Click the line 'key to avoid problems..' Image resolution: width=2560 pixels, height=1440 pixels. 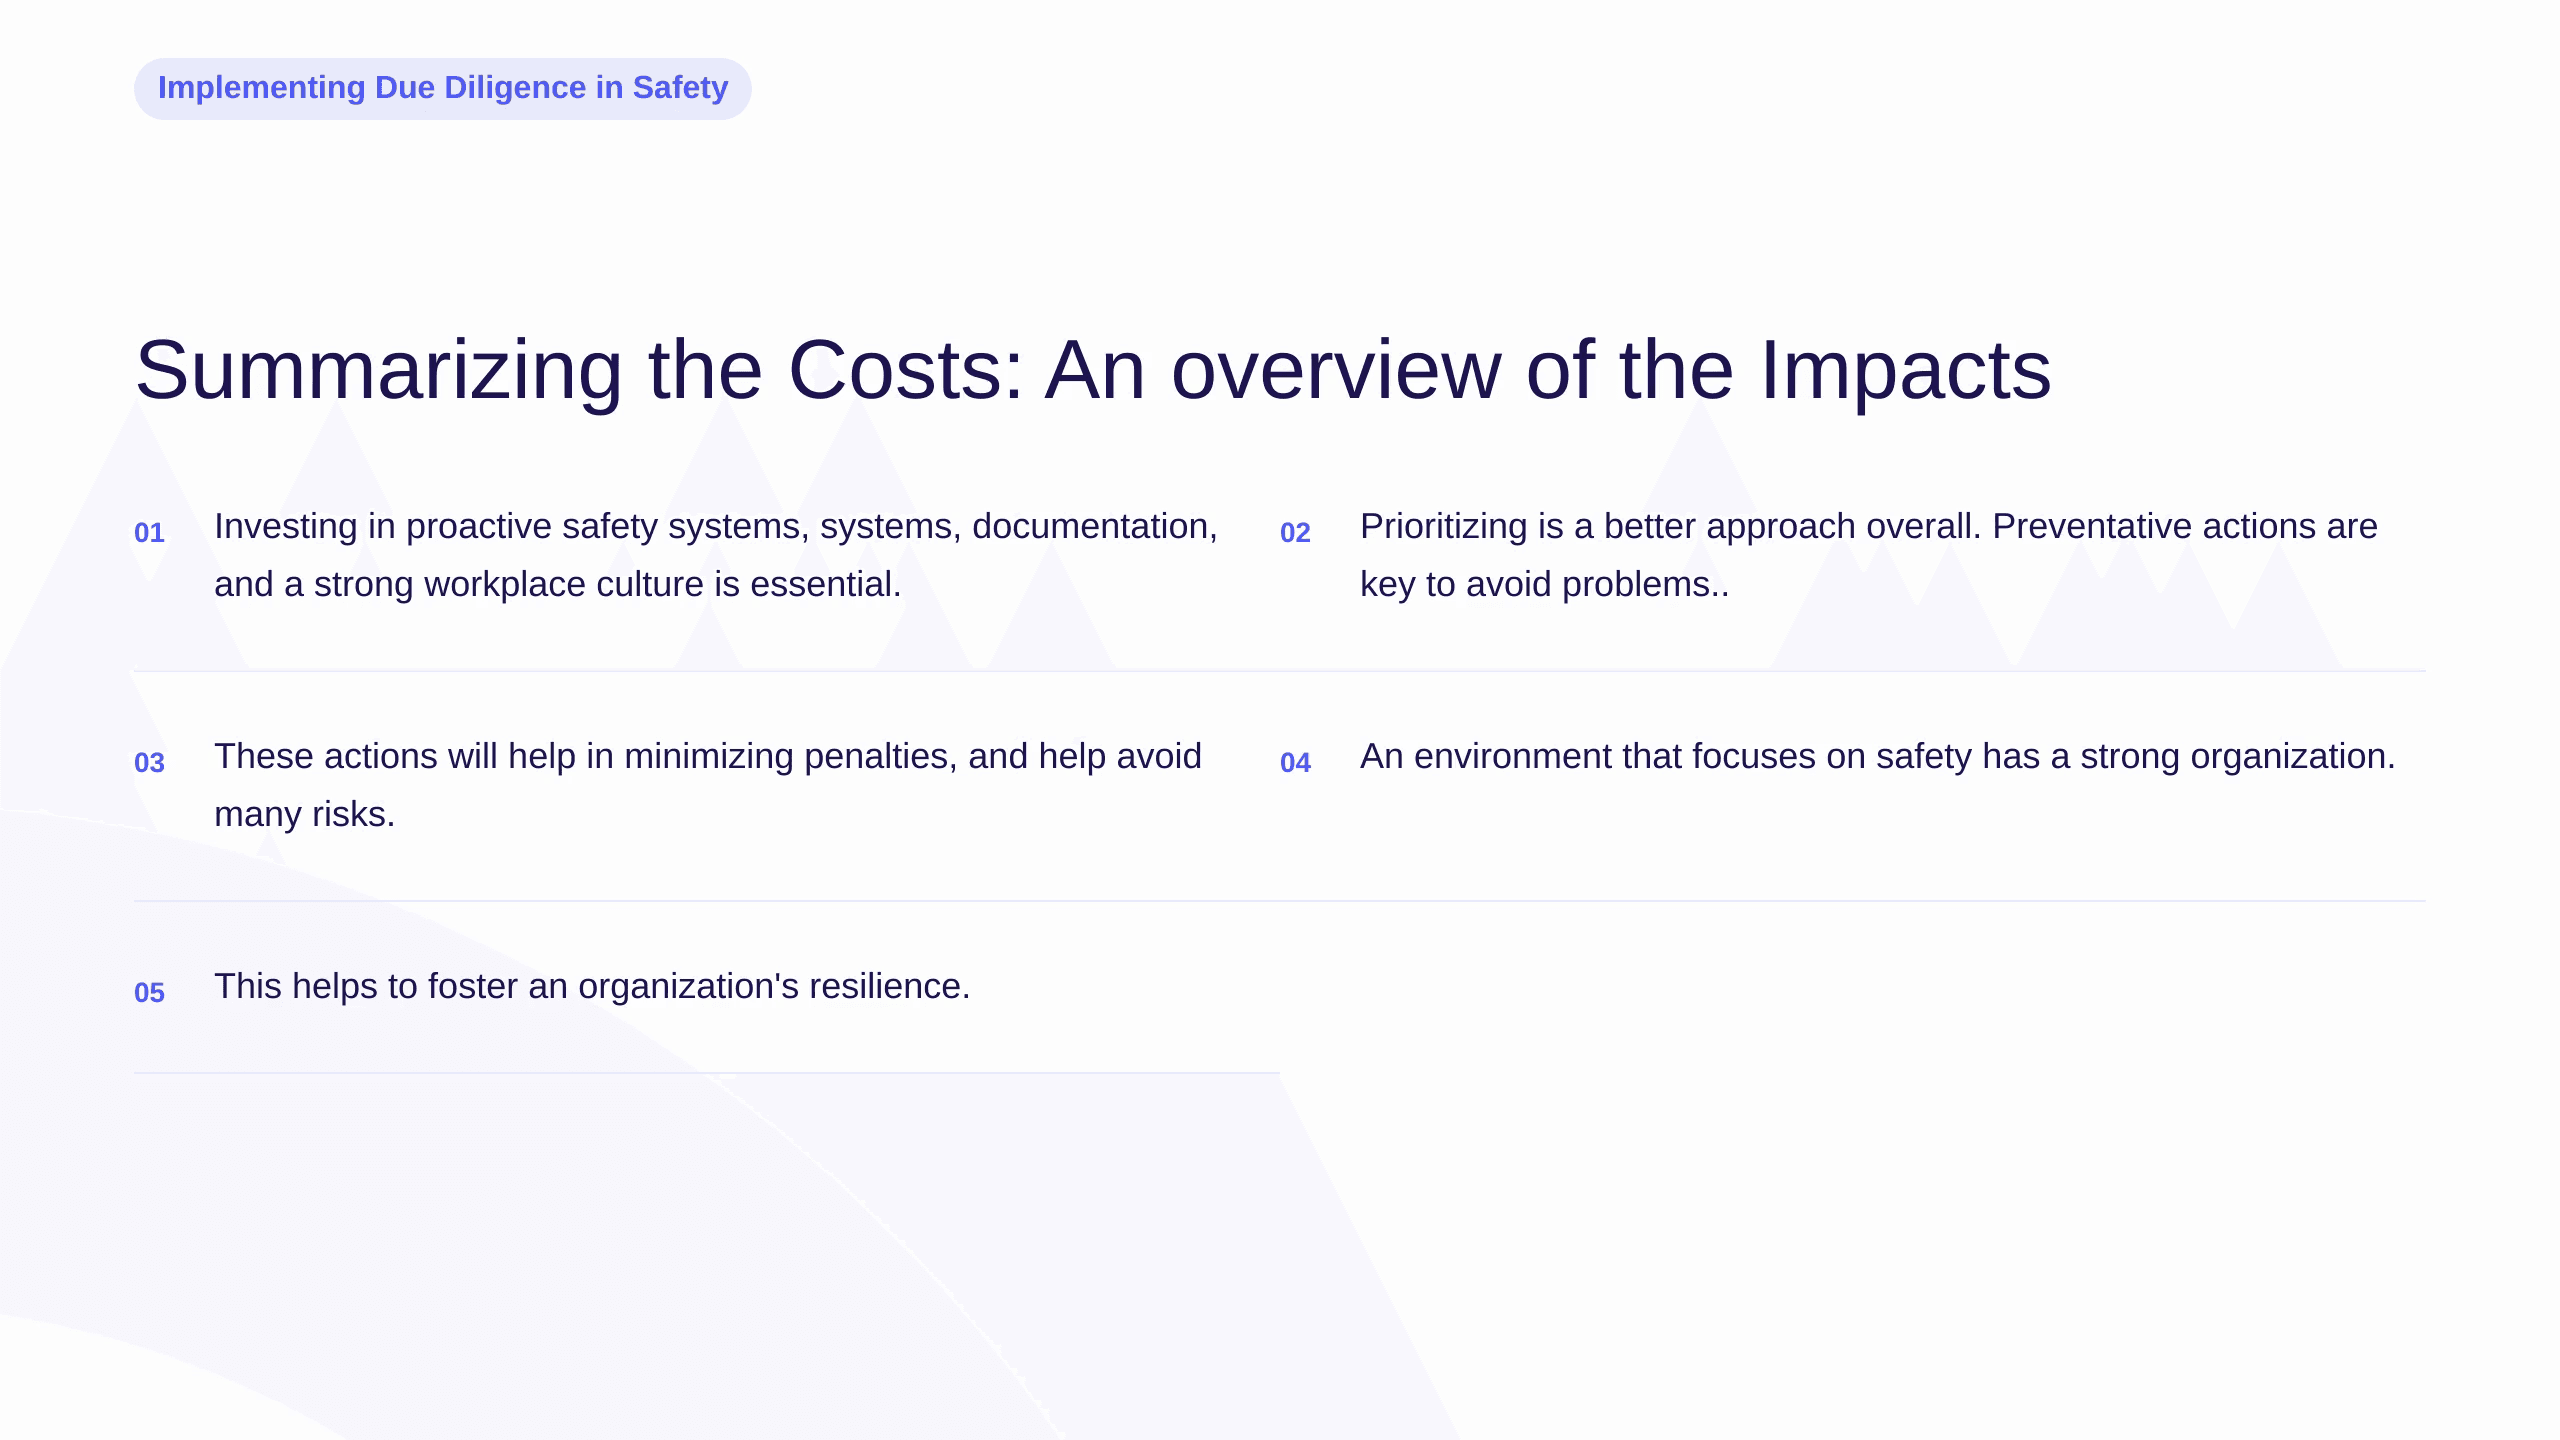[1545, 585]
